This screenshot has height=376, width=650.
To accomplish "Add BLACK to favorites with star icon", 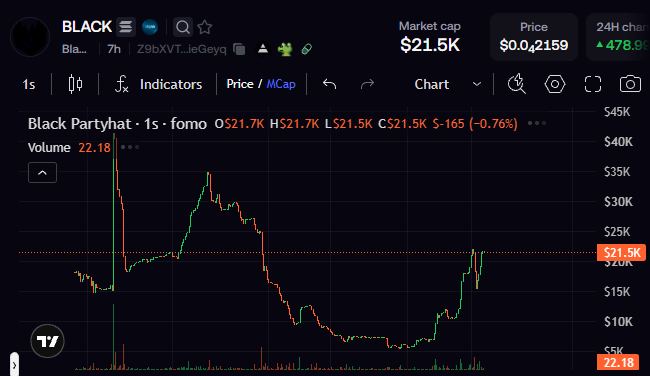I will point(205,27).
